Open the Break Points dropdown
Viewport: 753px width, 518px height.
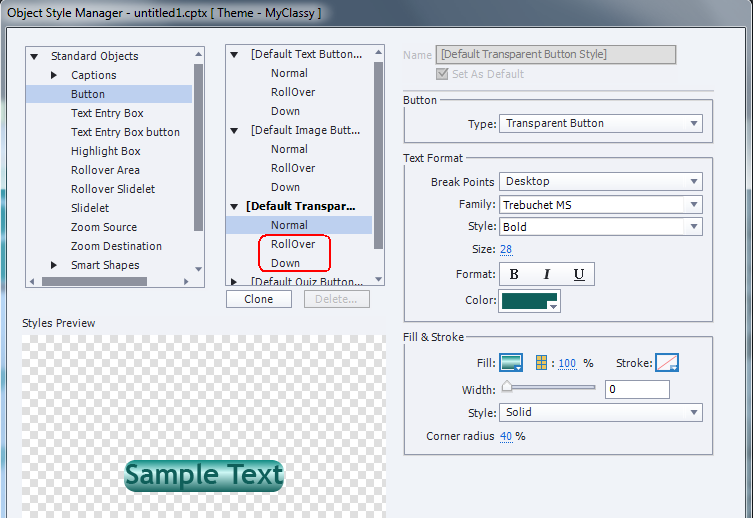click(x=600, y=181)
